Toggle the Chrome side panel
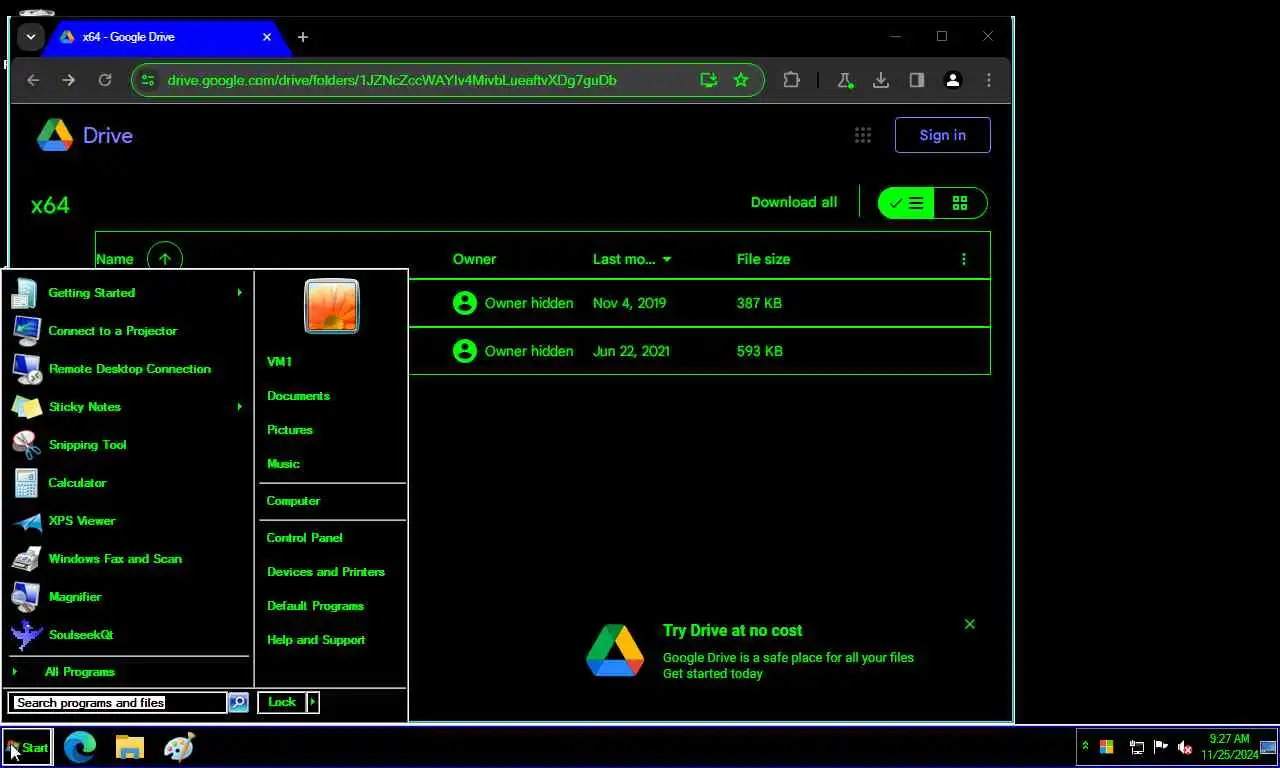This screenshot has height=768, width=1280. pos(916,80)
